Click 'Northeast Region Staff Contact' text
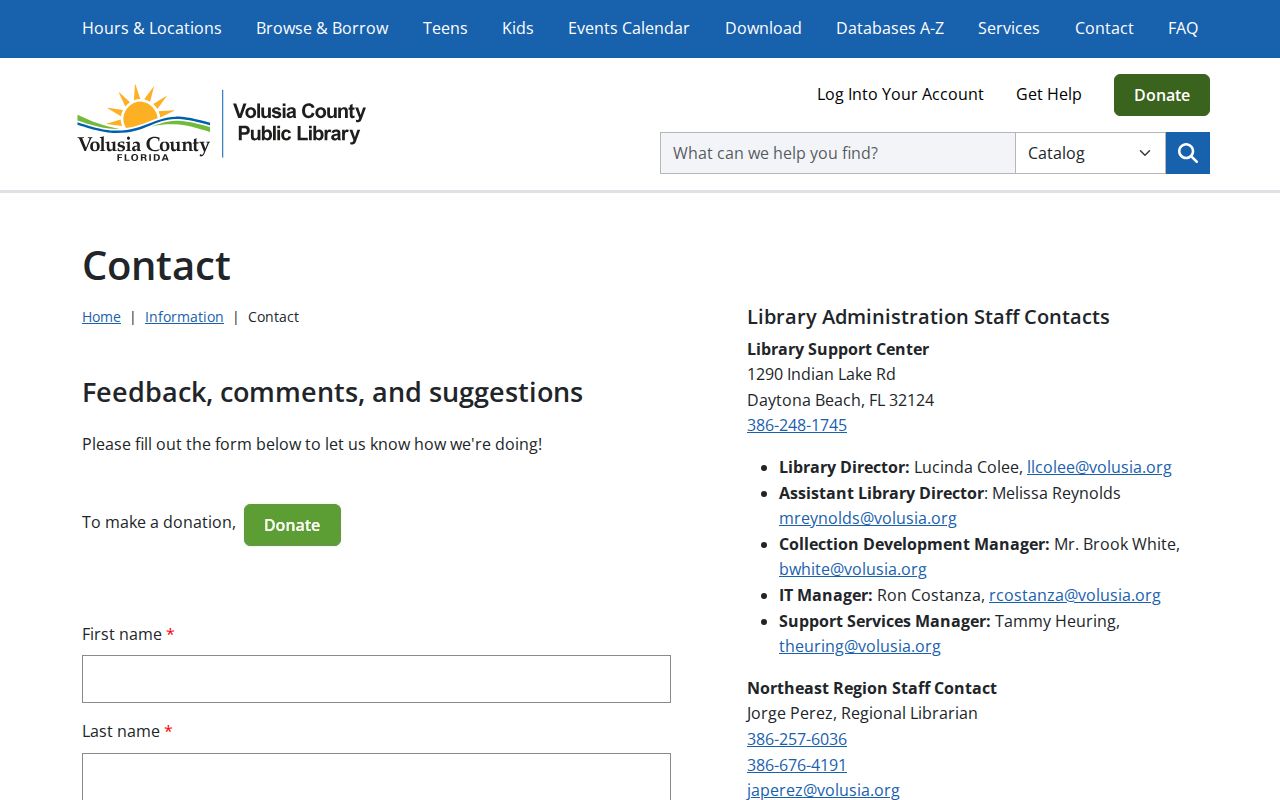Image resolution: width=1280 pixels, height=800 pixels. (x=872, y=688)
